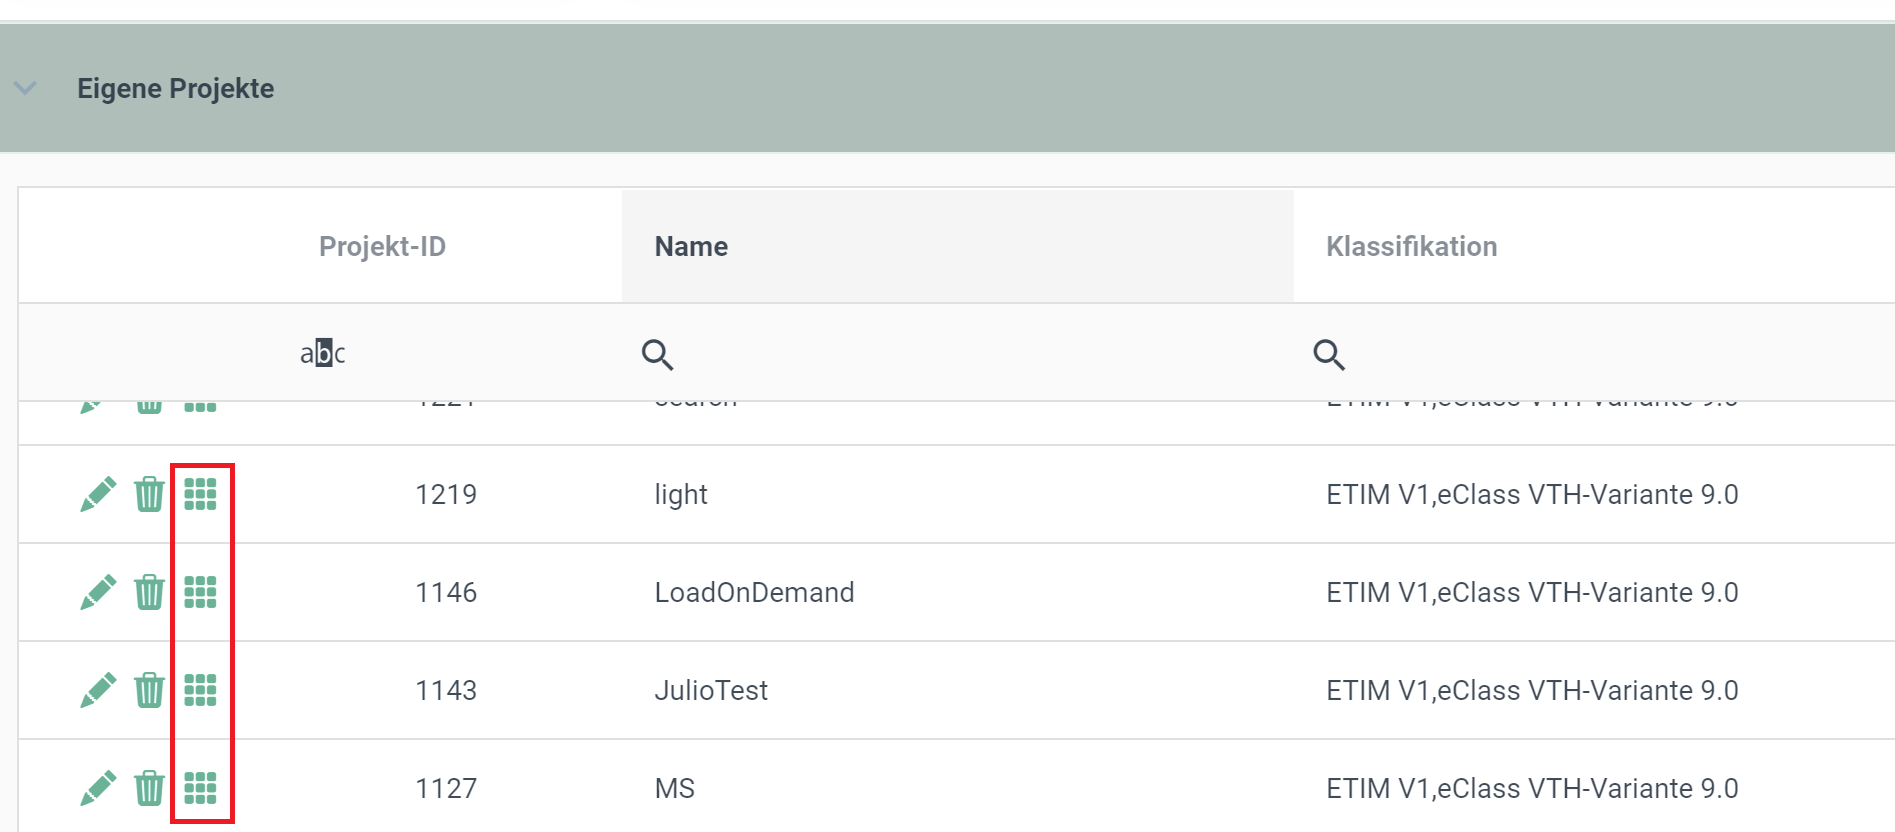Open grid view for project 1219
The height and width of the screenshot is (832, 1895).
[x=200, y=494]
